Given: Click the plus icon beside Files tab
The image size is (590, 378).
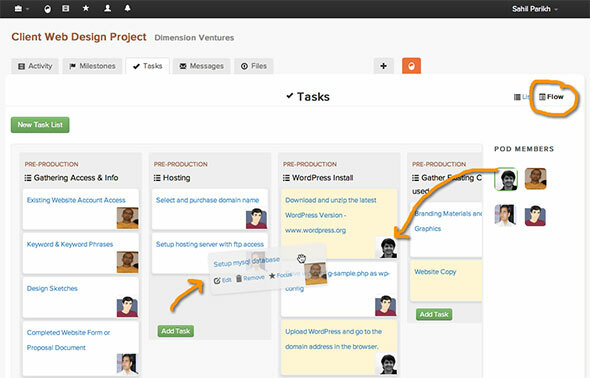Looking at the screenshot, I should coord(383,66).
